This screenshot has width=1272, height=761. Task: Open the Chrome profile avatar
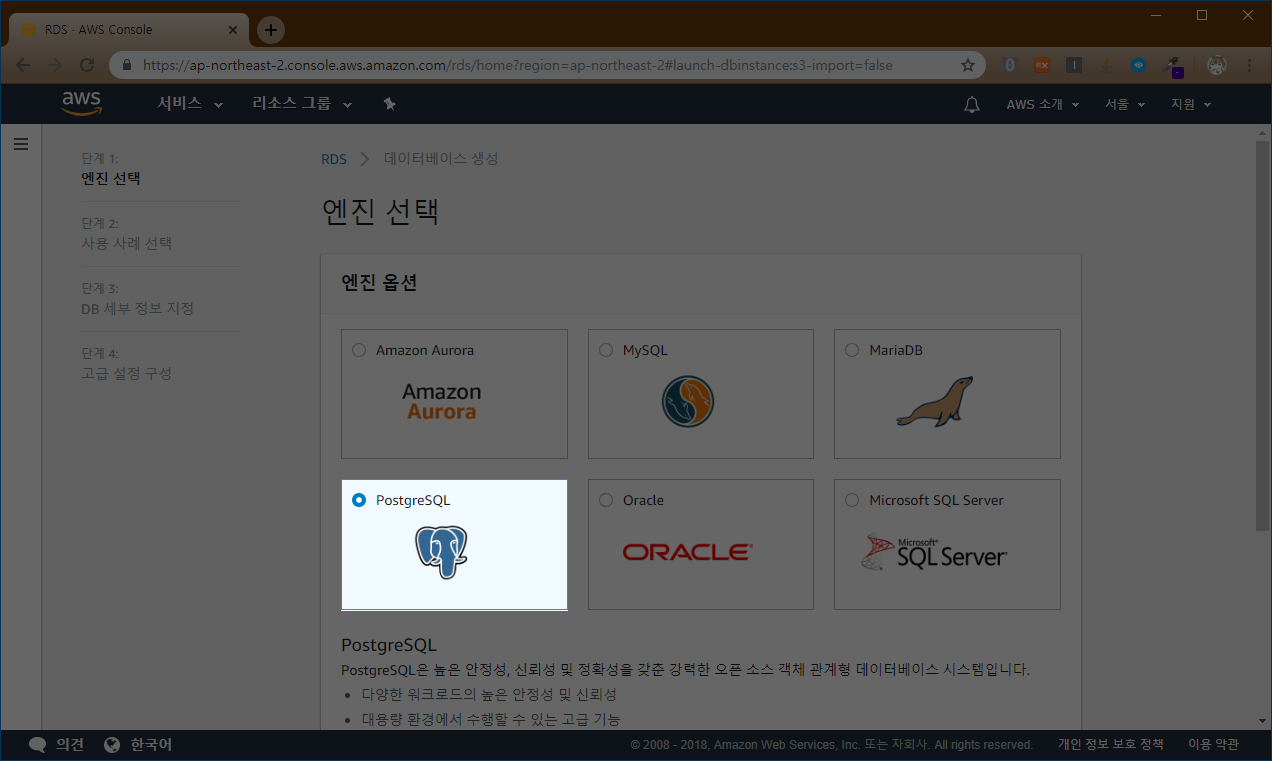(x=1217, y=65)
